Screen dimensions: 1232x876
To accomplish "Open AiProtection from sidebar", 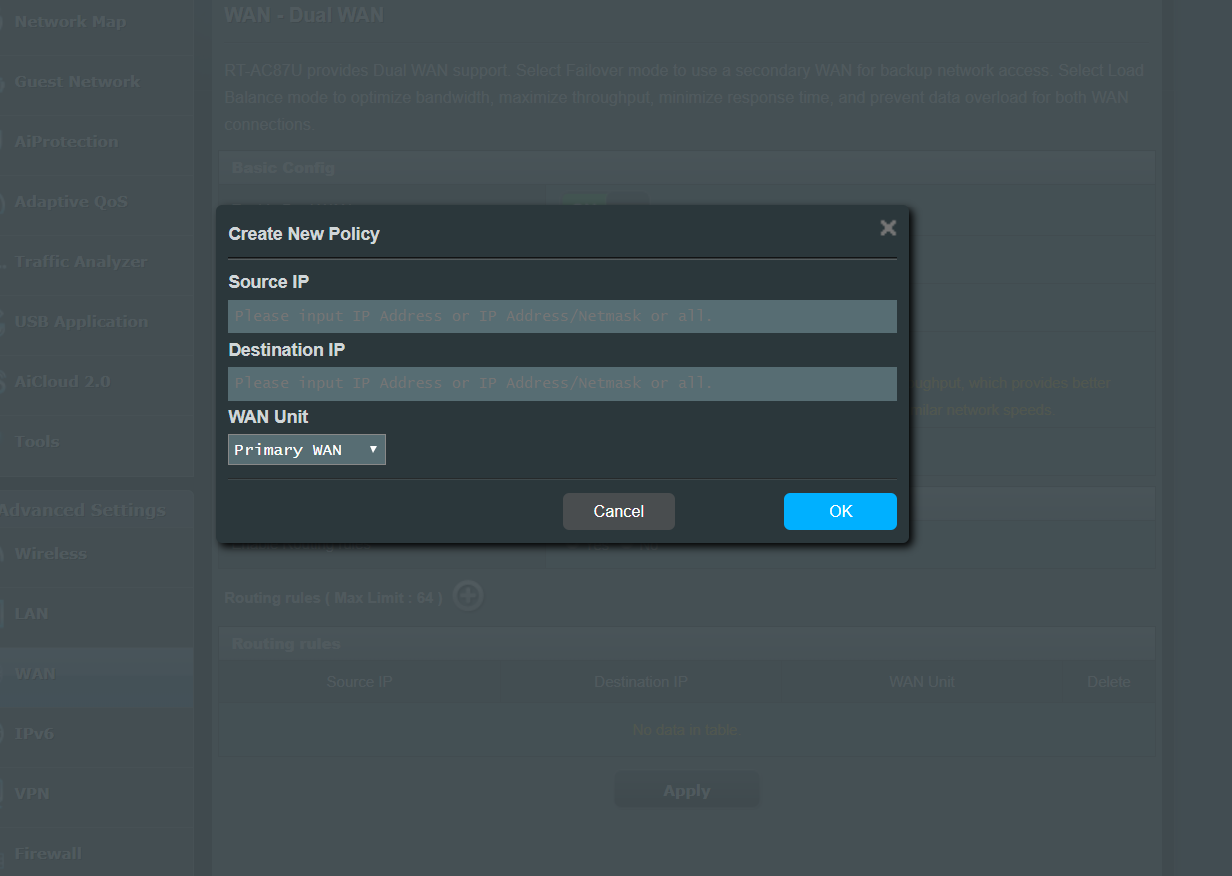I will tap(66, 142).
